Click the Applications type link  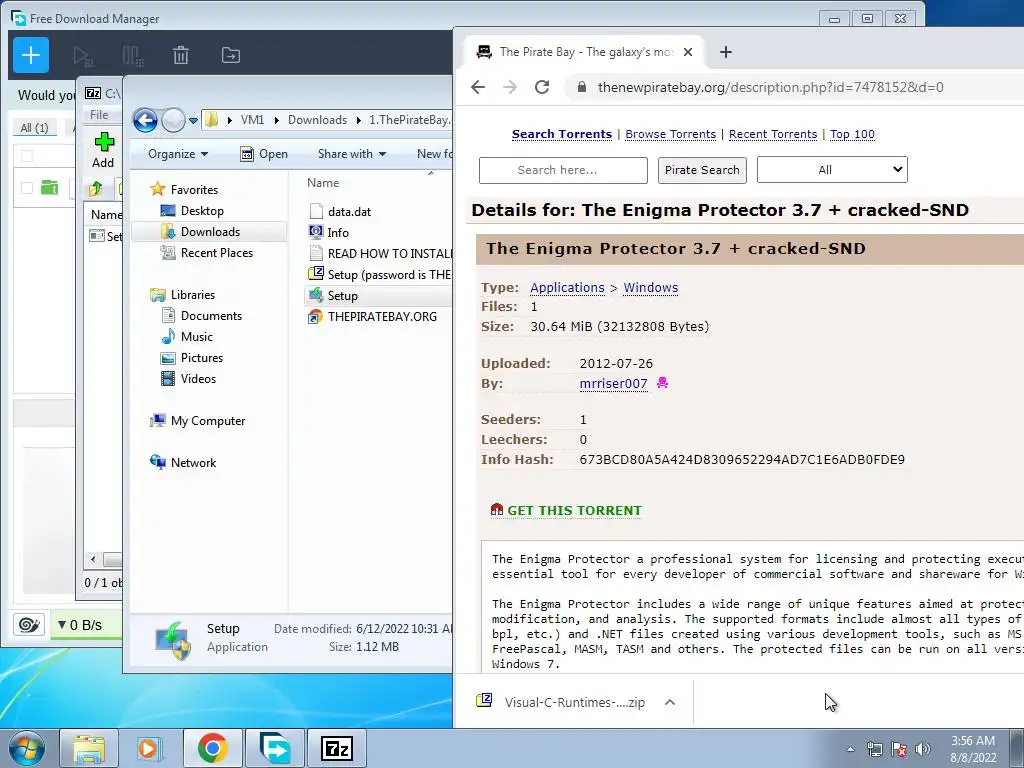coord(568,287)
